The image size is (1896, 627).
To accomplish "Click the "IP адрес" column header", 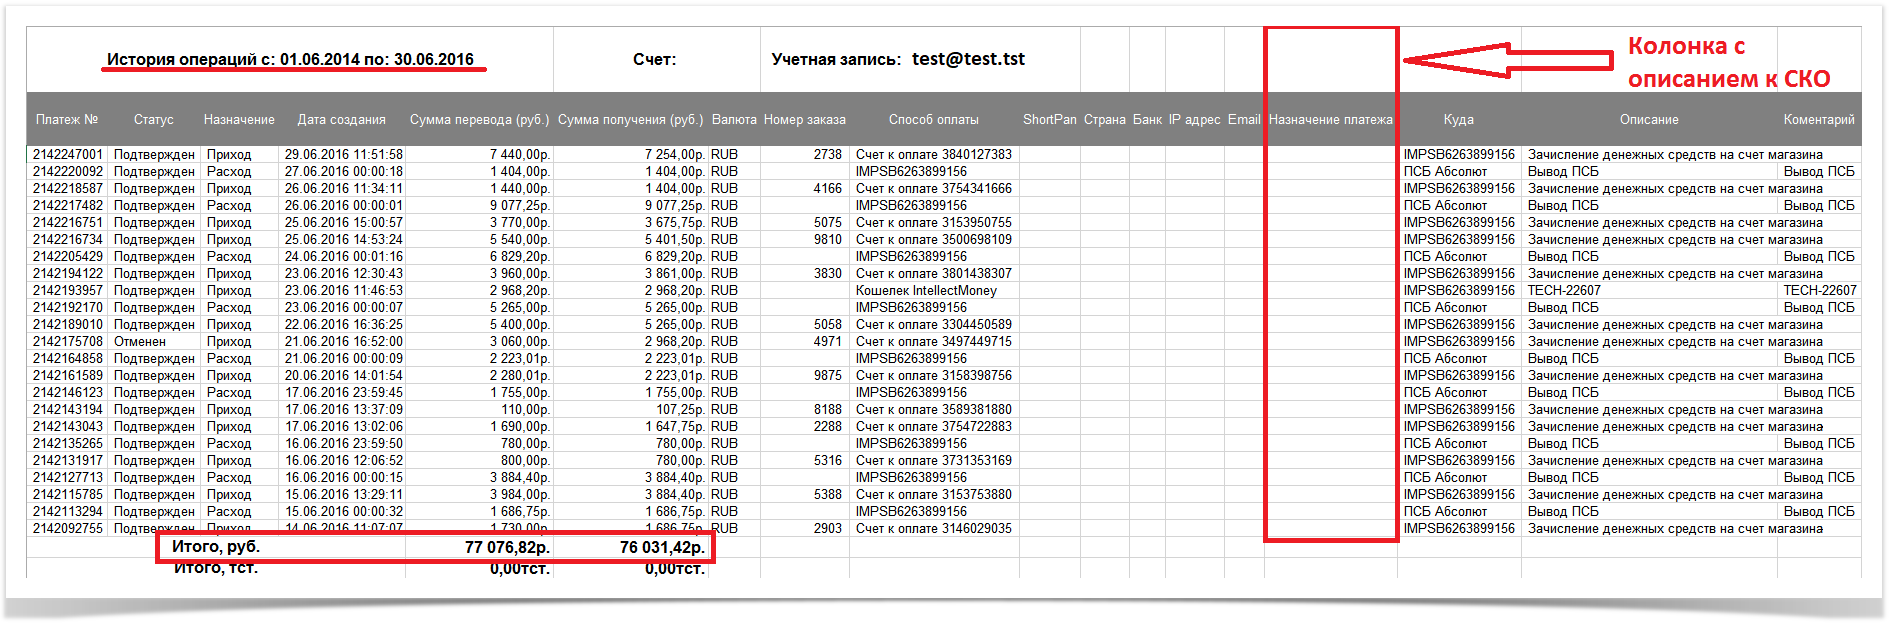I will [1194, 120].
